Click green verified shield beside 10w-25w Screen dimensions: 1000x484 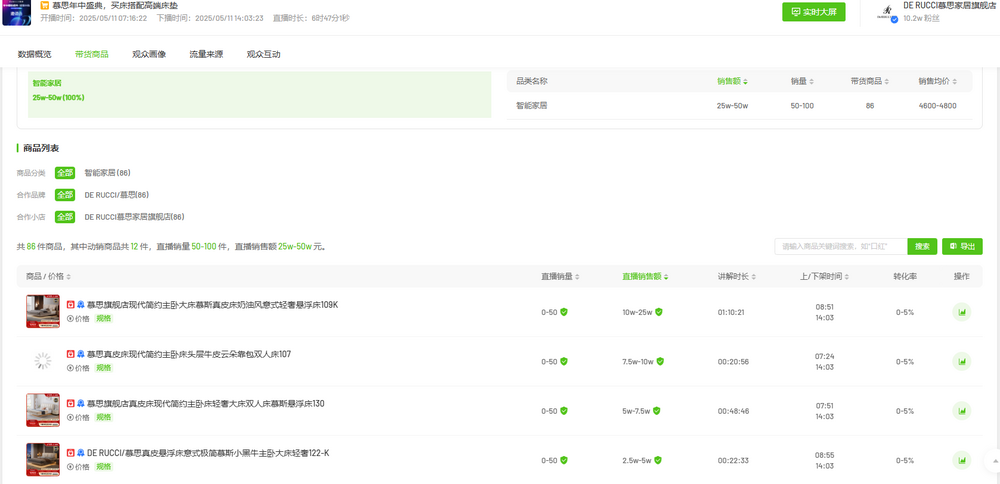[659, 312]
